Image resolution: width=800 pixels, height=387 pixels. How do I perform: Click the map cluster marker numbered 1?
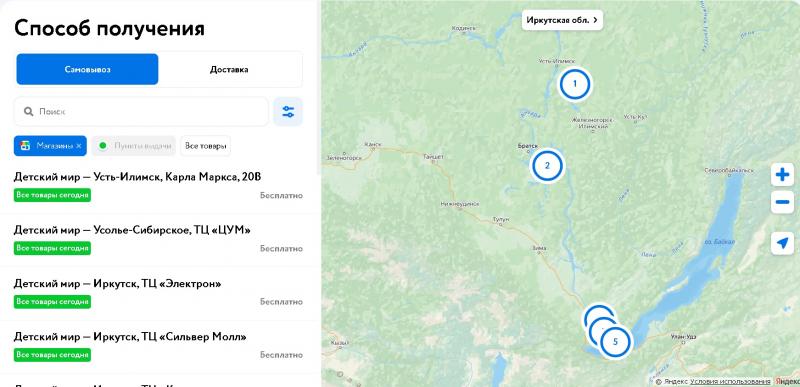click(x=575, y=84)
